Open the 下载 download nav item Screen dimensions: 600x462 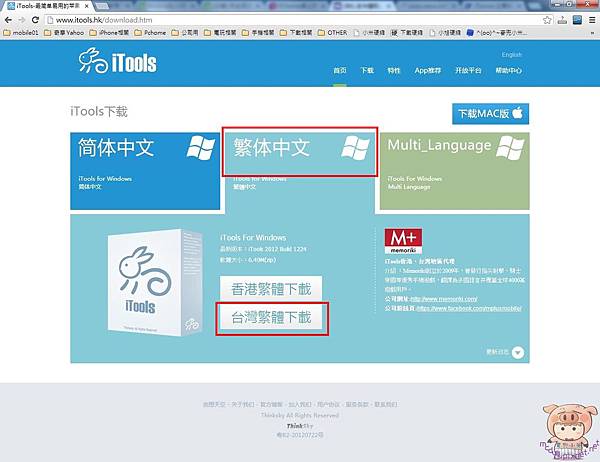pos(367,70)
